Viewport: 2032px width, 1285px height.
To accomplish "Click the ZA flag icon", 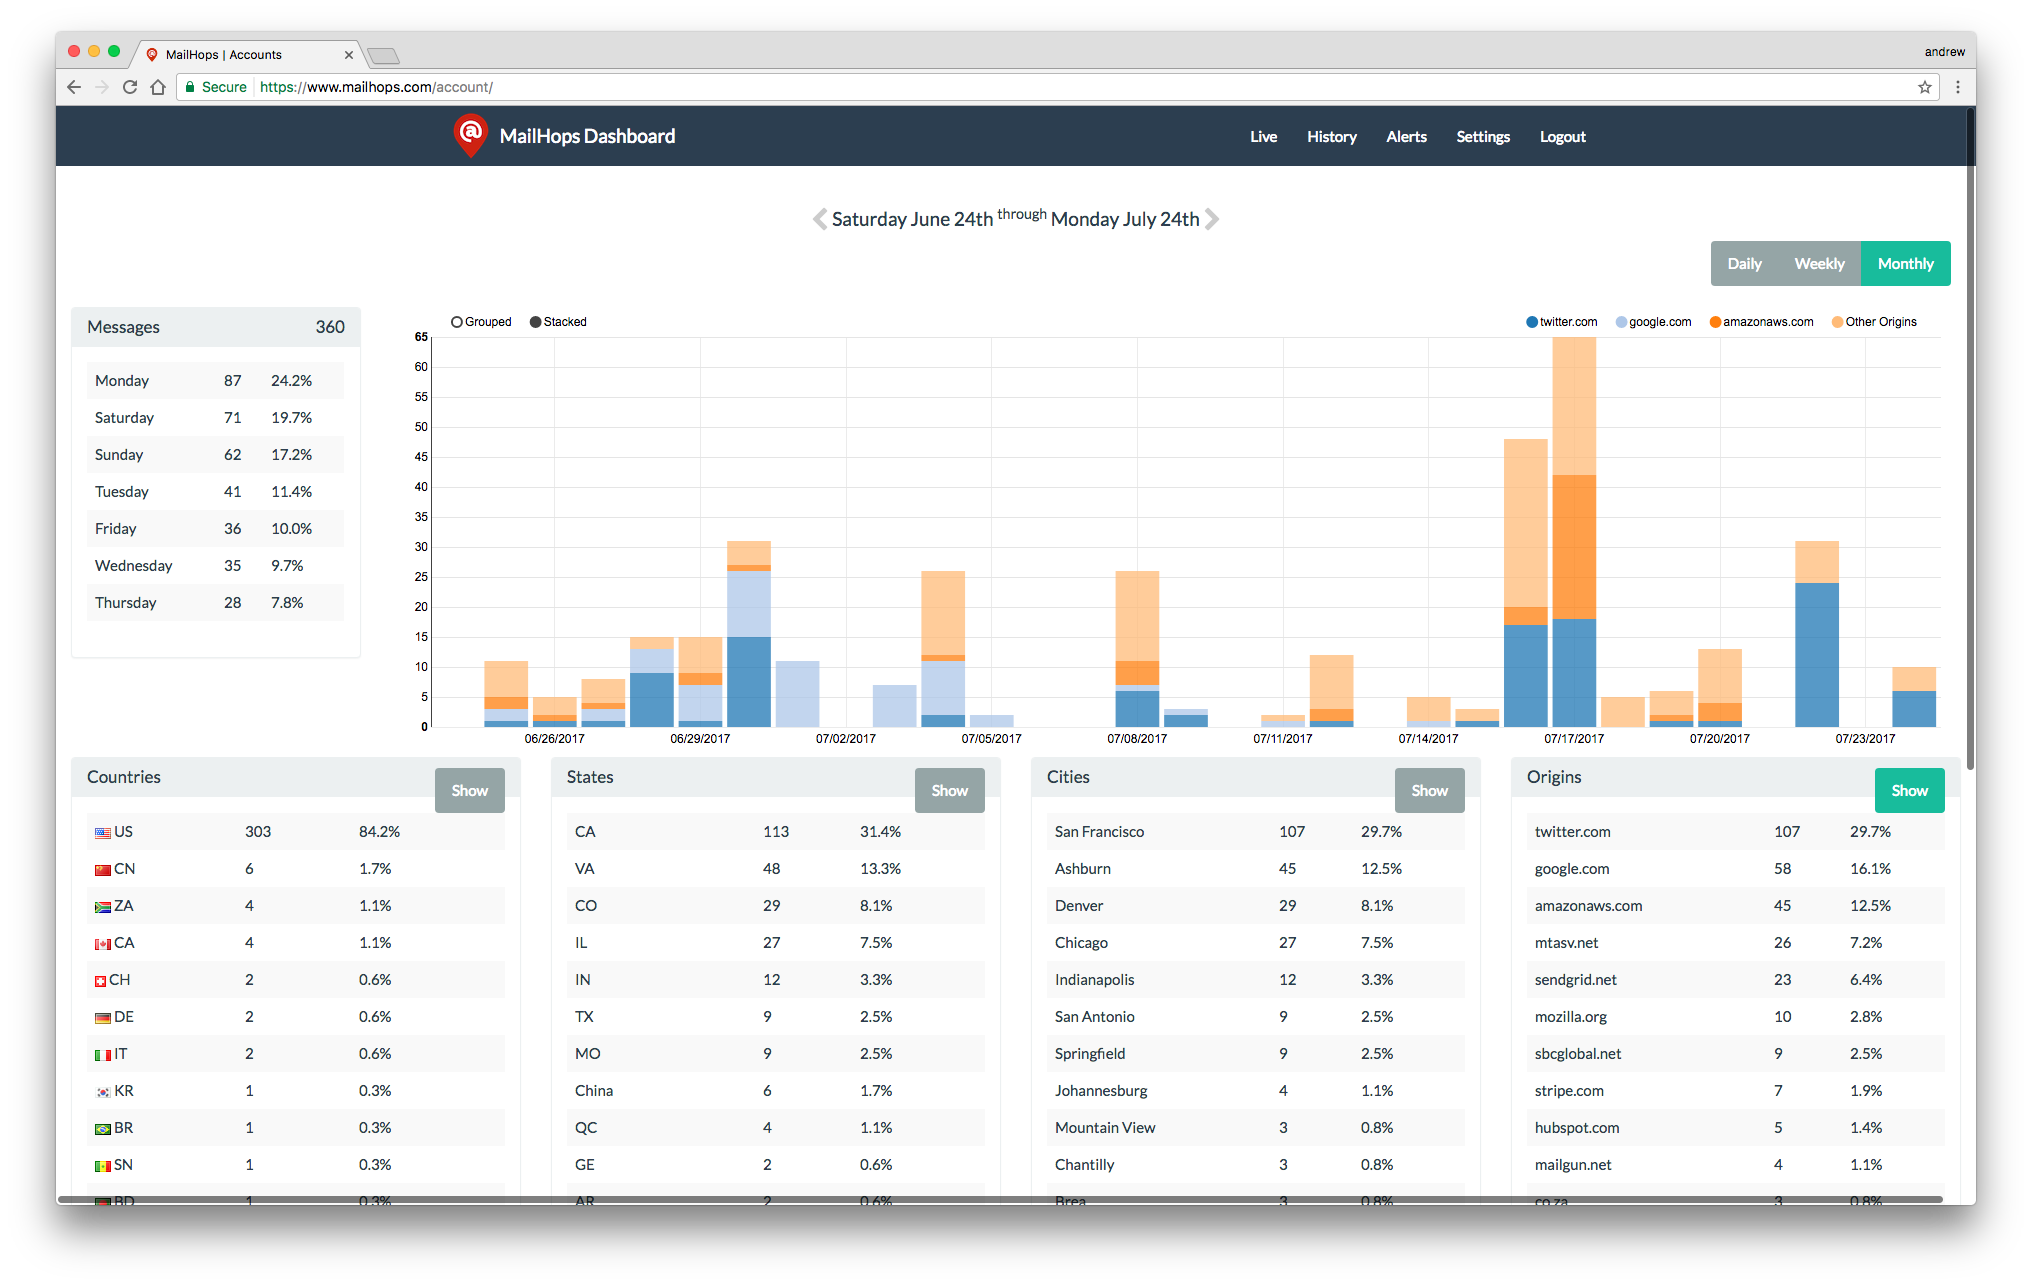I will (x=103, y=906).
